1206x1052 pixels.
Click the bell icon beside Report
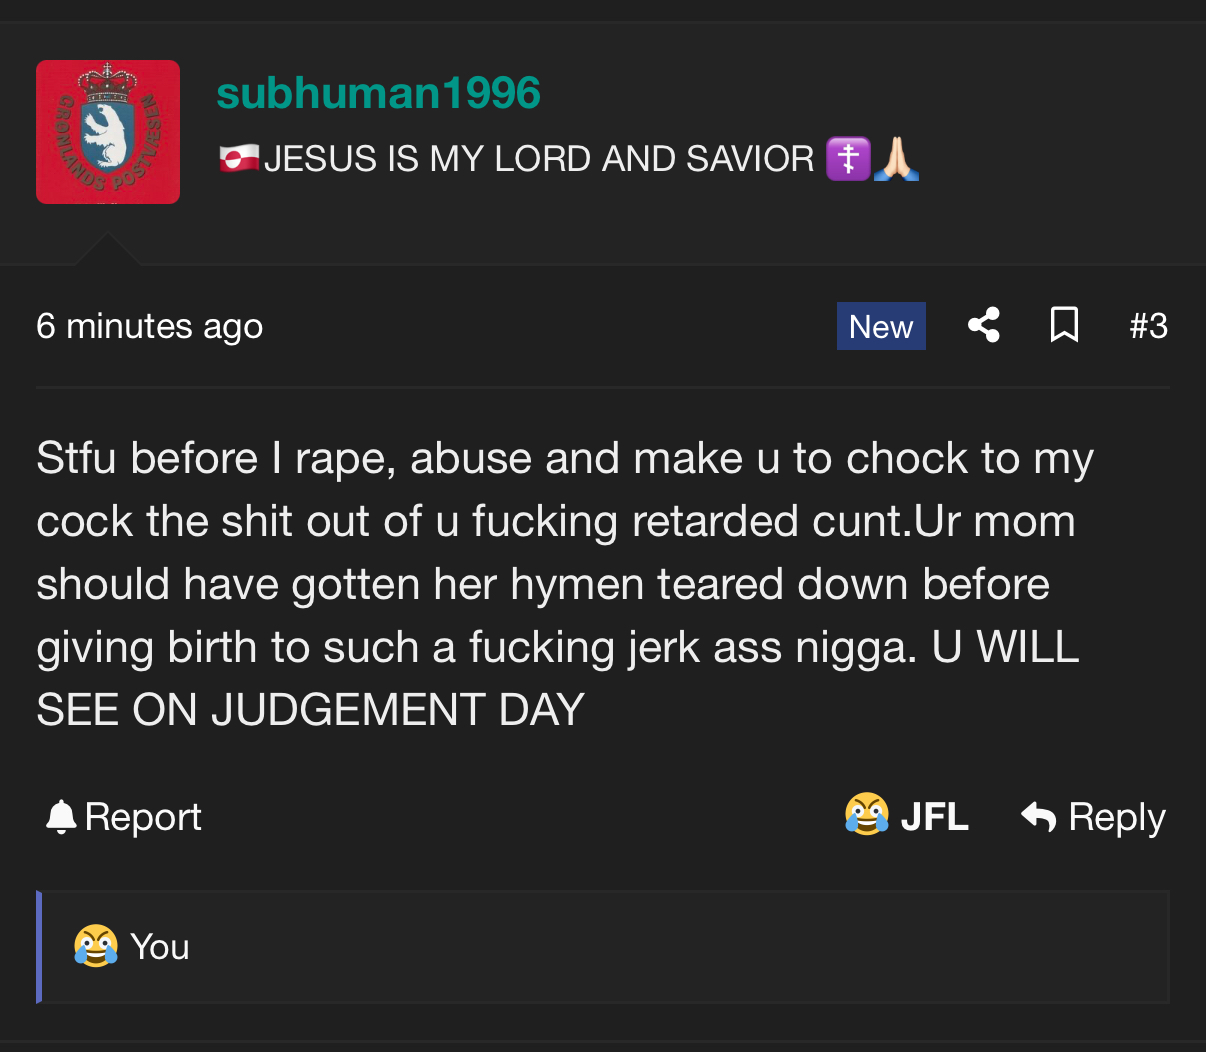61,817
